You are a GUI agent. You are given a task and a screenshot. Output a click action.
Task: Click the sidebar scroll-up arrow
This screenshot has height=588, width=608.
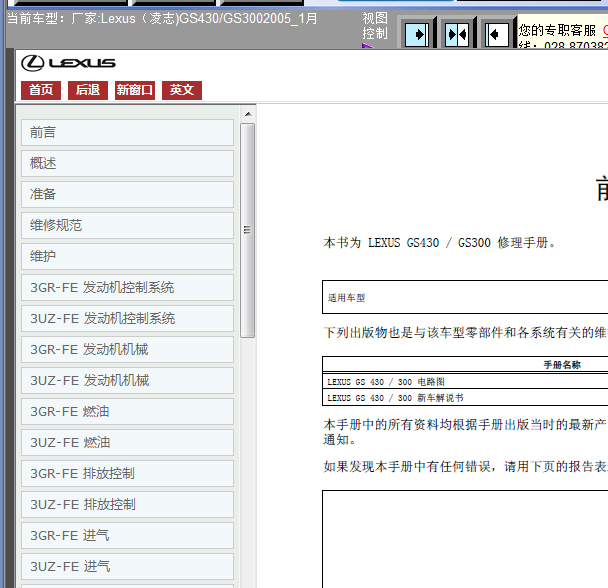click(x=248, y=114)
